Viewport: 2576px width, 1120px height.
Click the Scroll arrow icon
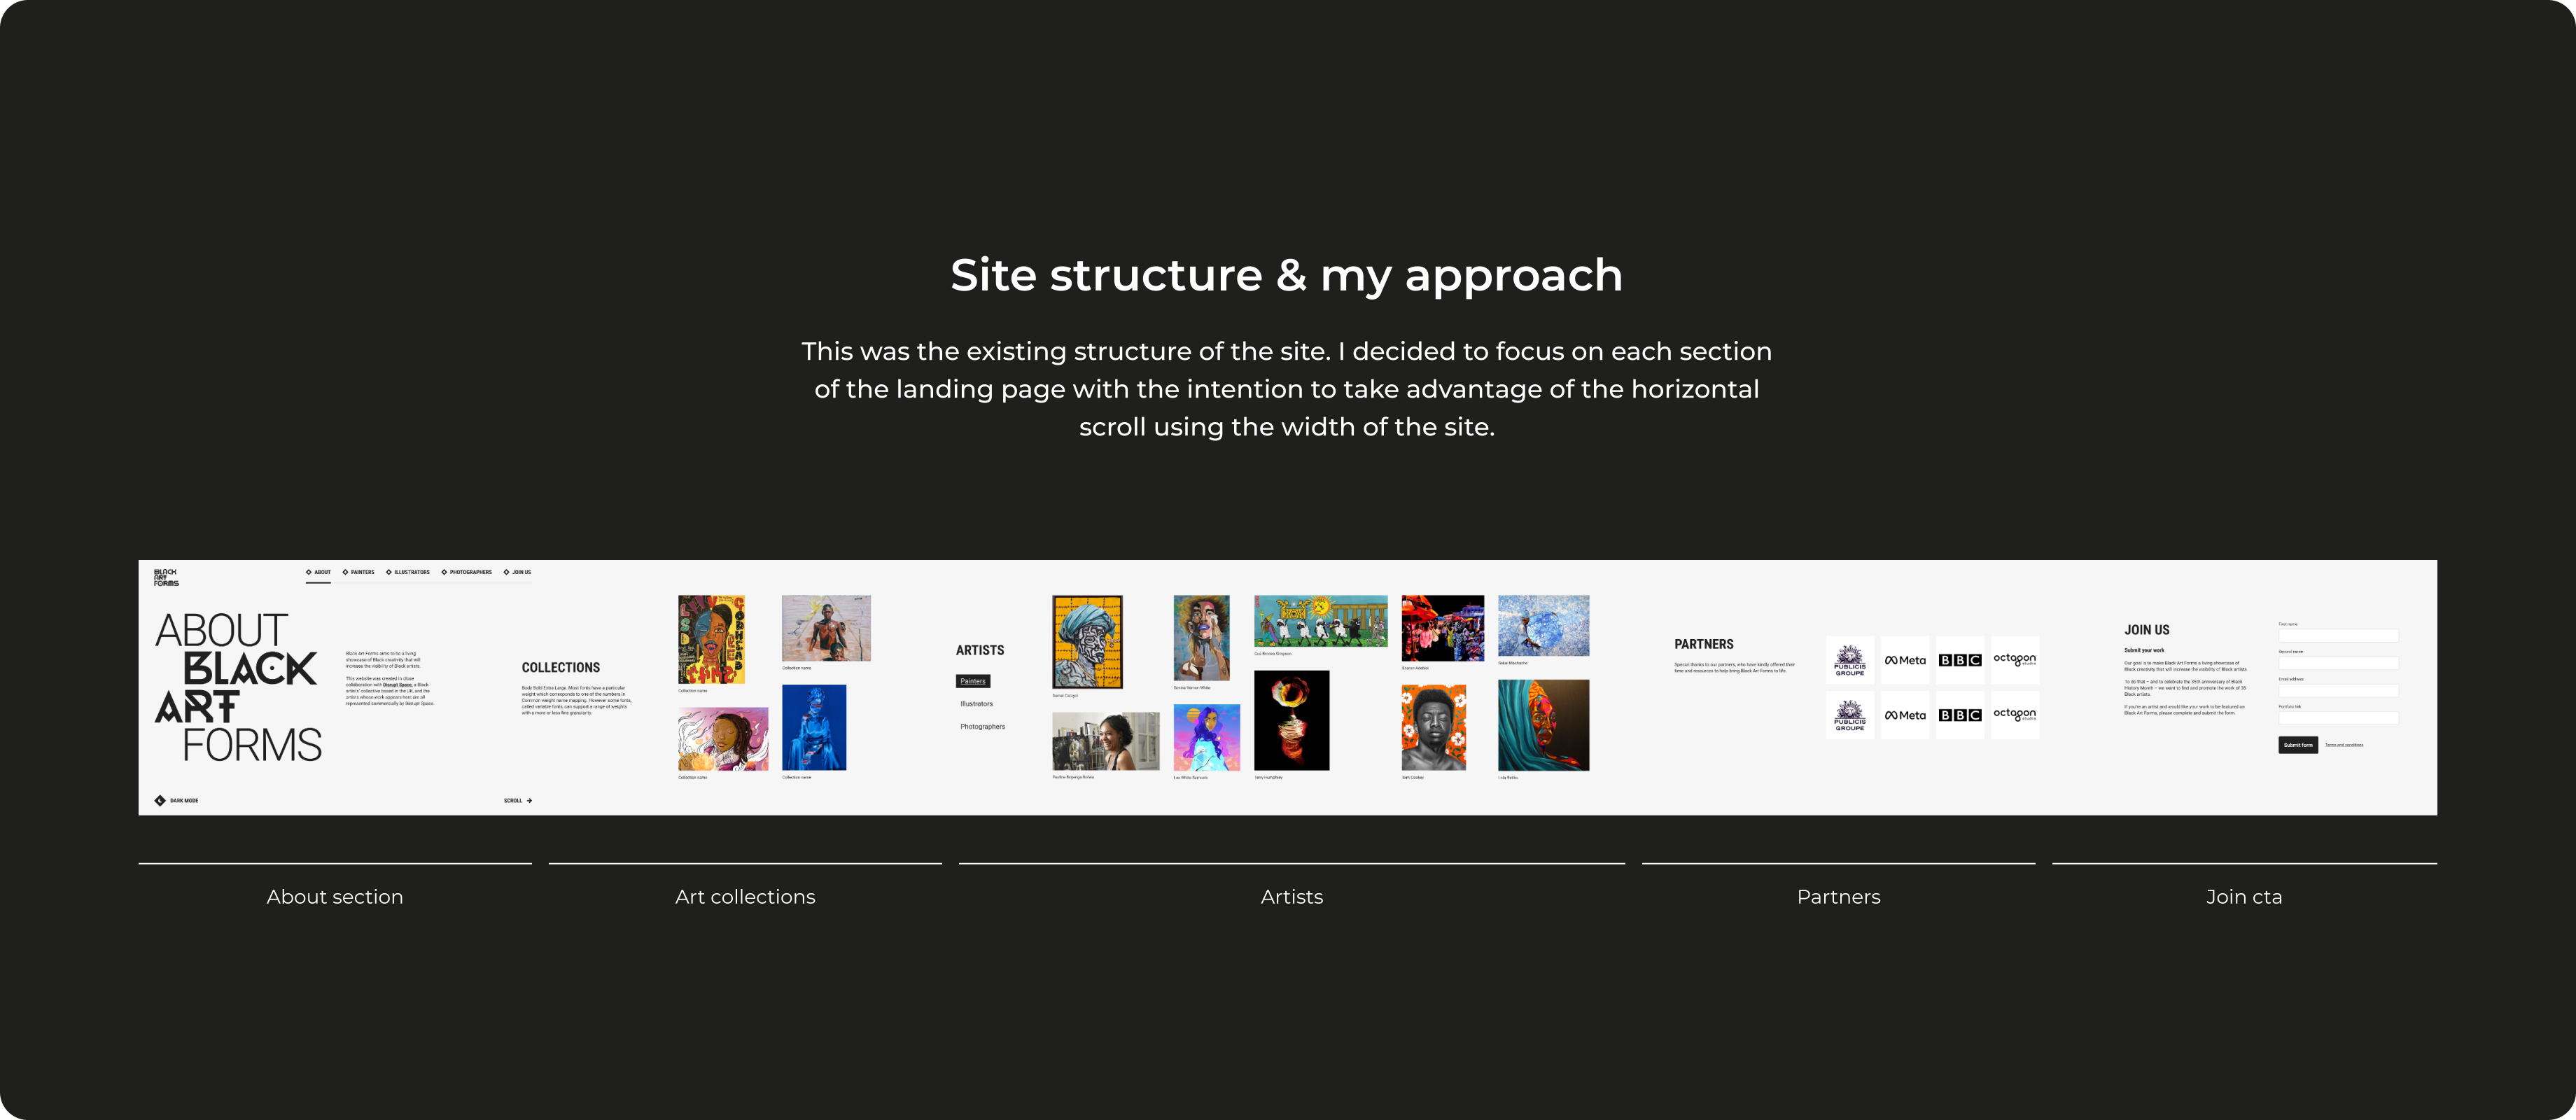pyautogui.click(x=529, y=801)
